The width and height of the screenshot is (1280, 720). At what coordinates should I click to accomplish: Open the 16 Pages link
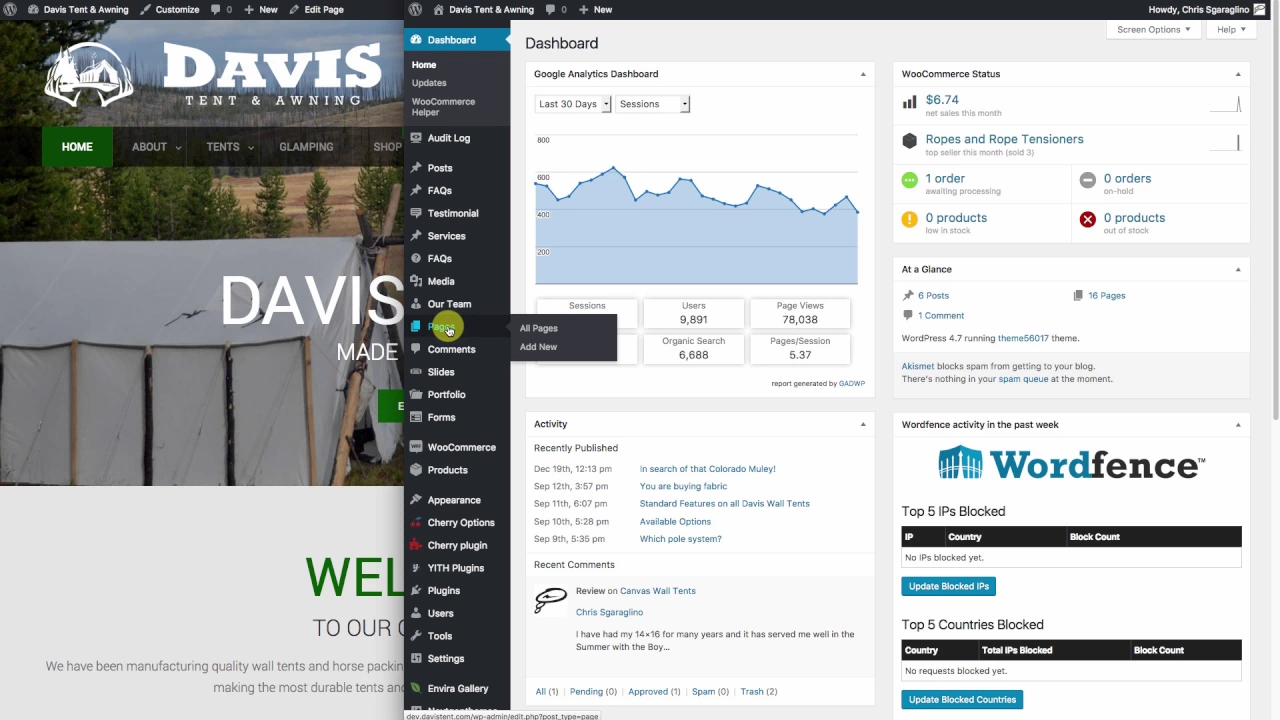coord(1106,296)
